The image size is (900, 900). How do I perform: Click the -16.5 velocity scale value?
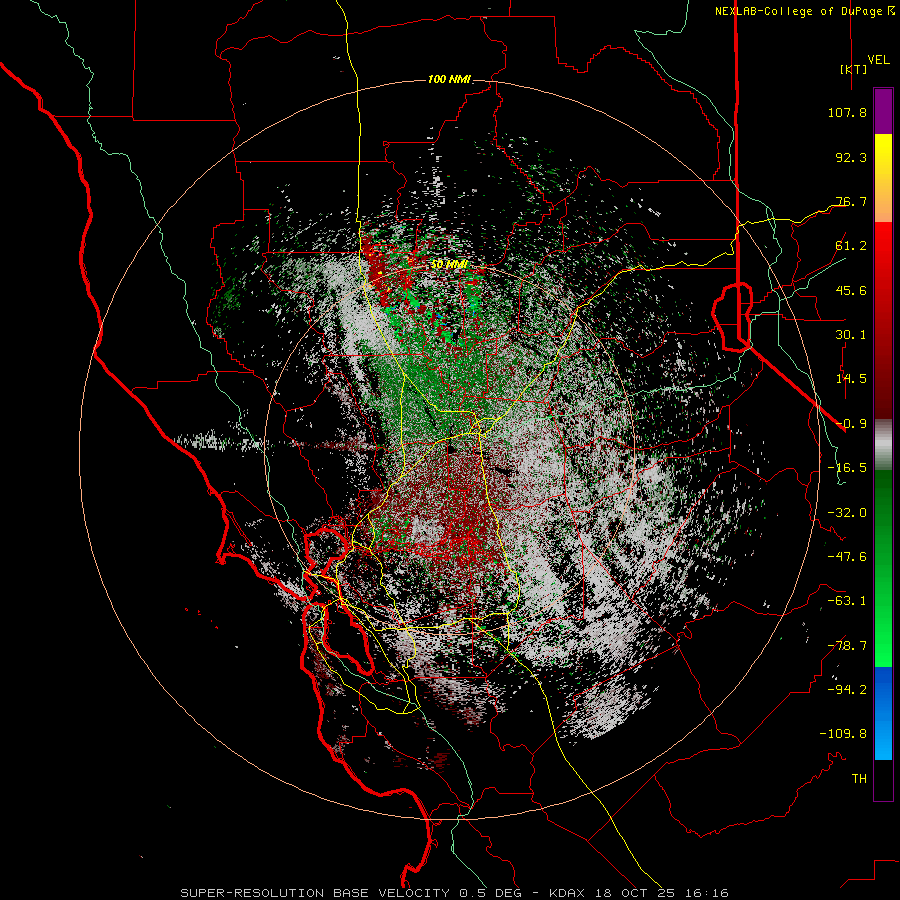click(847, 468)
